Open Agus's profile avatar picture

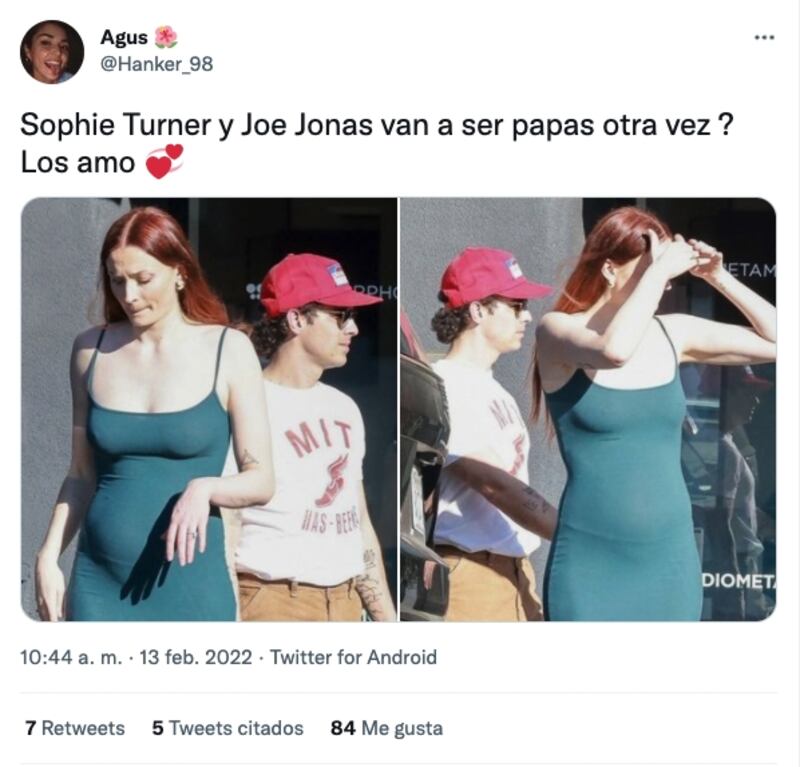pos(52,52)
